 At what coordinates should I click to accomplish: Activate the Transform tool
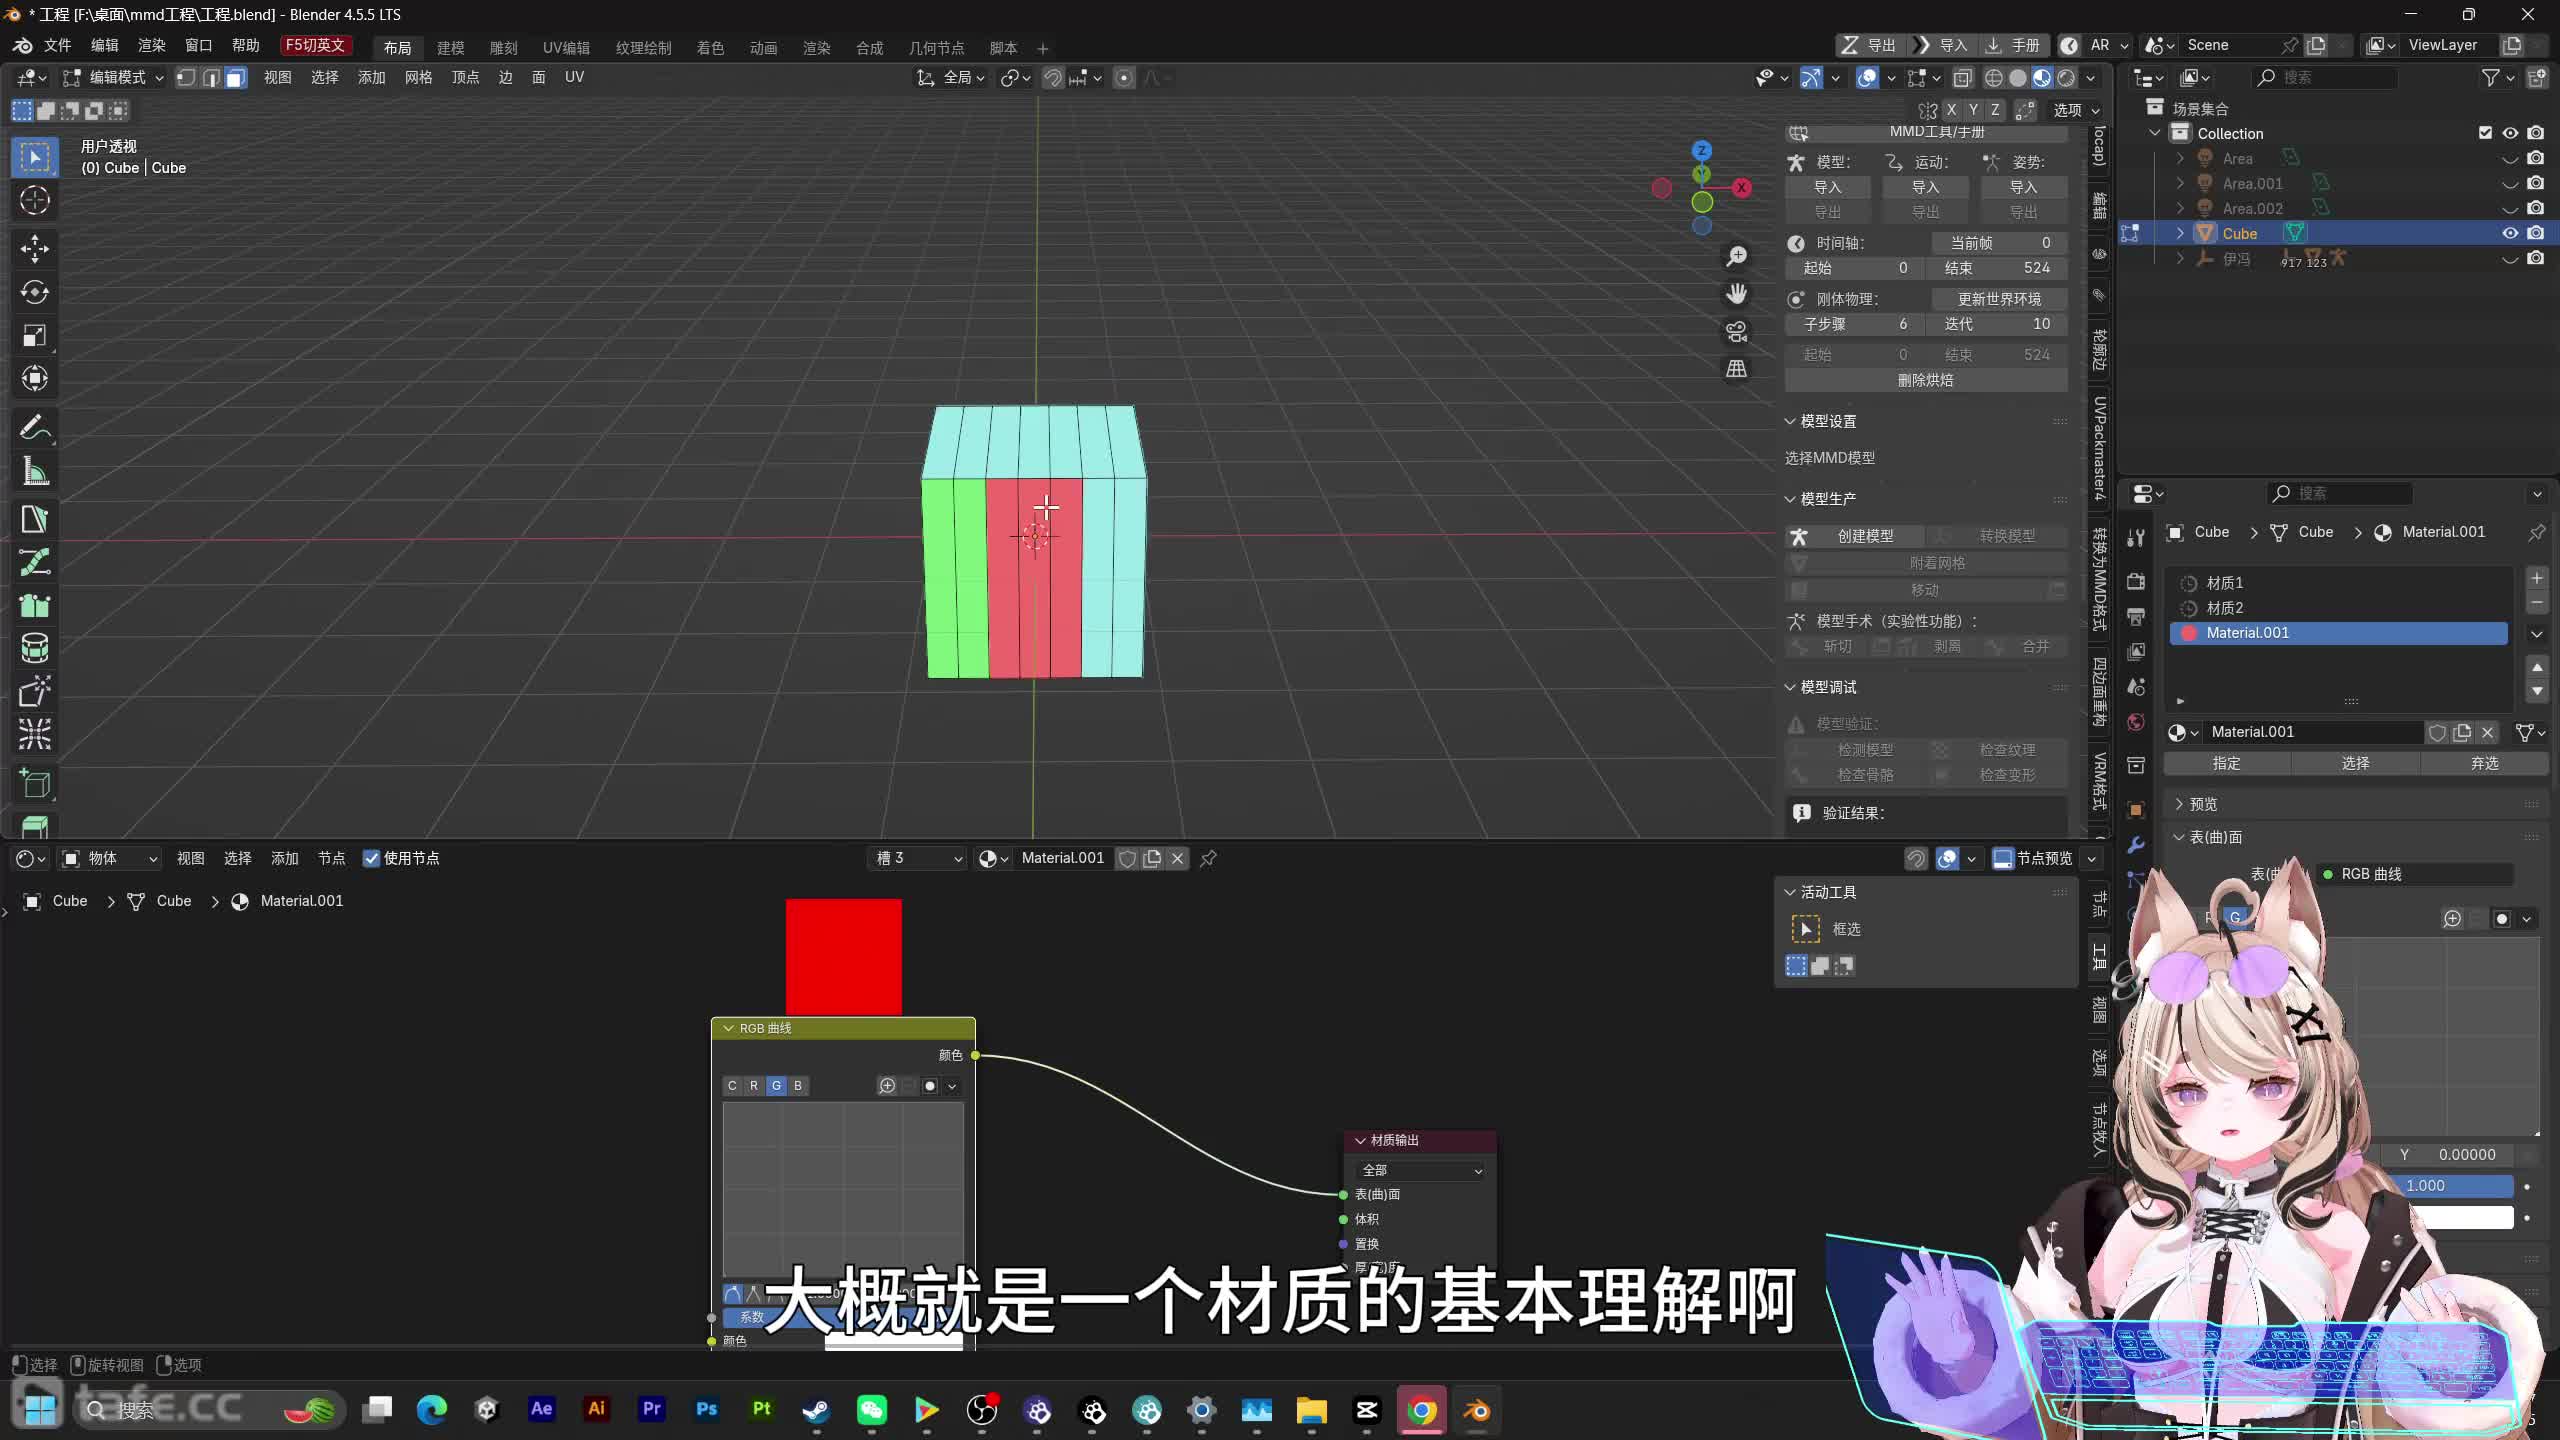(35, 378)
